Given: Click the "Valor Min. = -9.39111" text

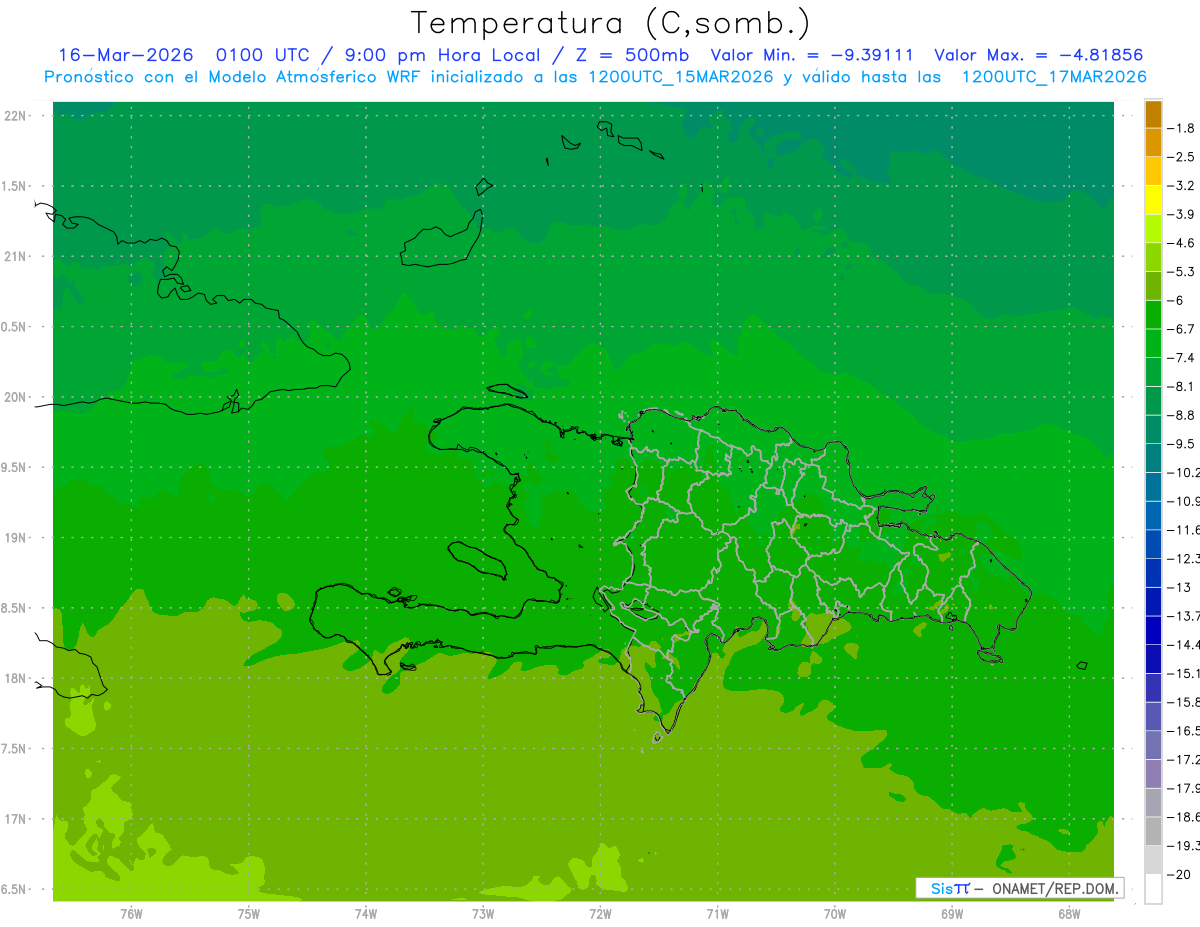Looking at the screenshot, I should [811, 55].
